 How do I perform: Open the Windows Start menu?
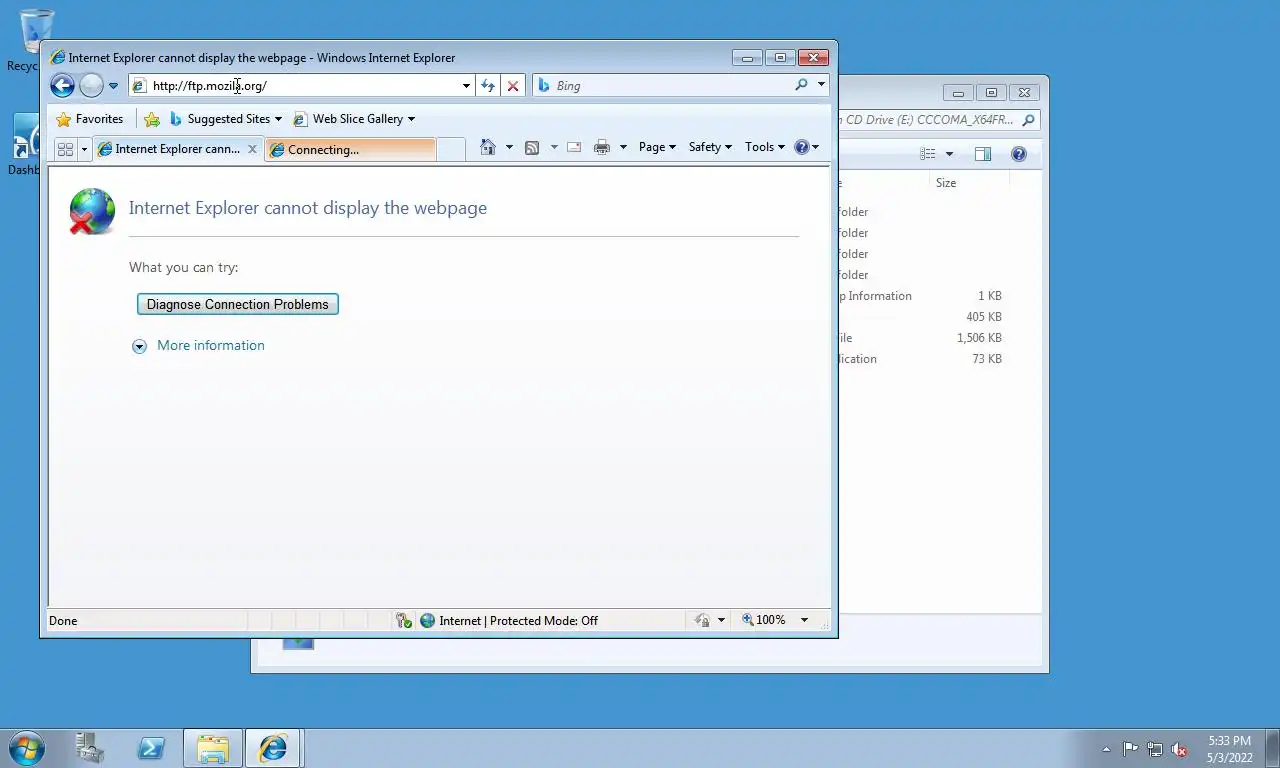(26, 748)
